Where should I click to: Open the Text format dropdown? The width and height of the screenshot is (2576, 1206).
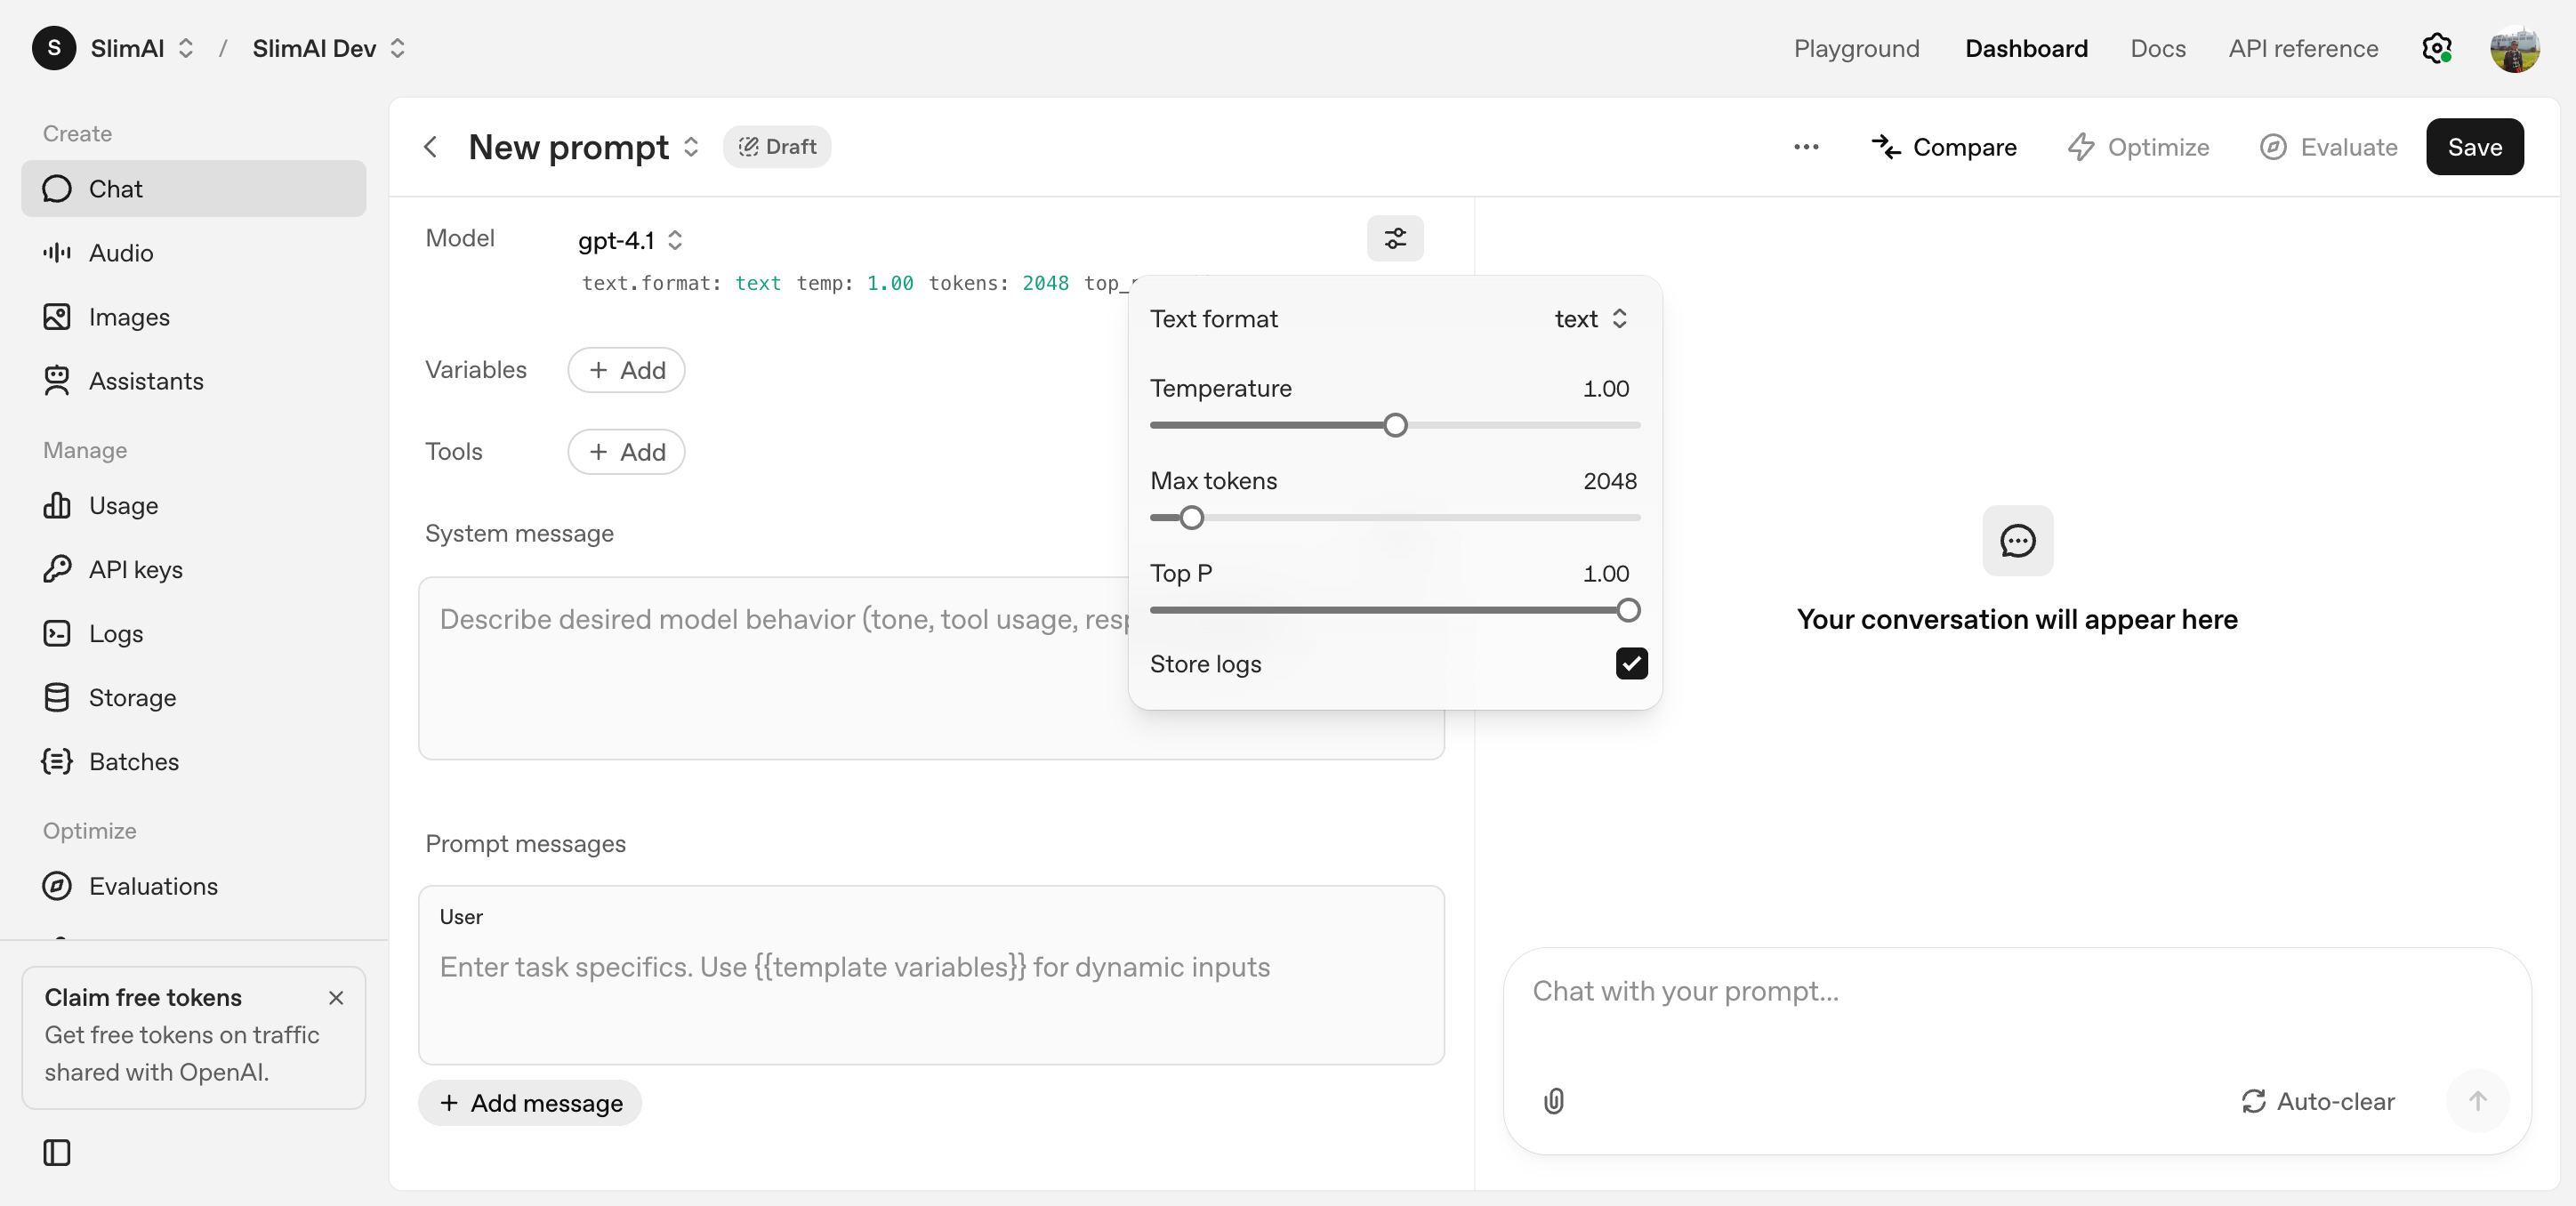1590,318
